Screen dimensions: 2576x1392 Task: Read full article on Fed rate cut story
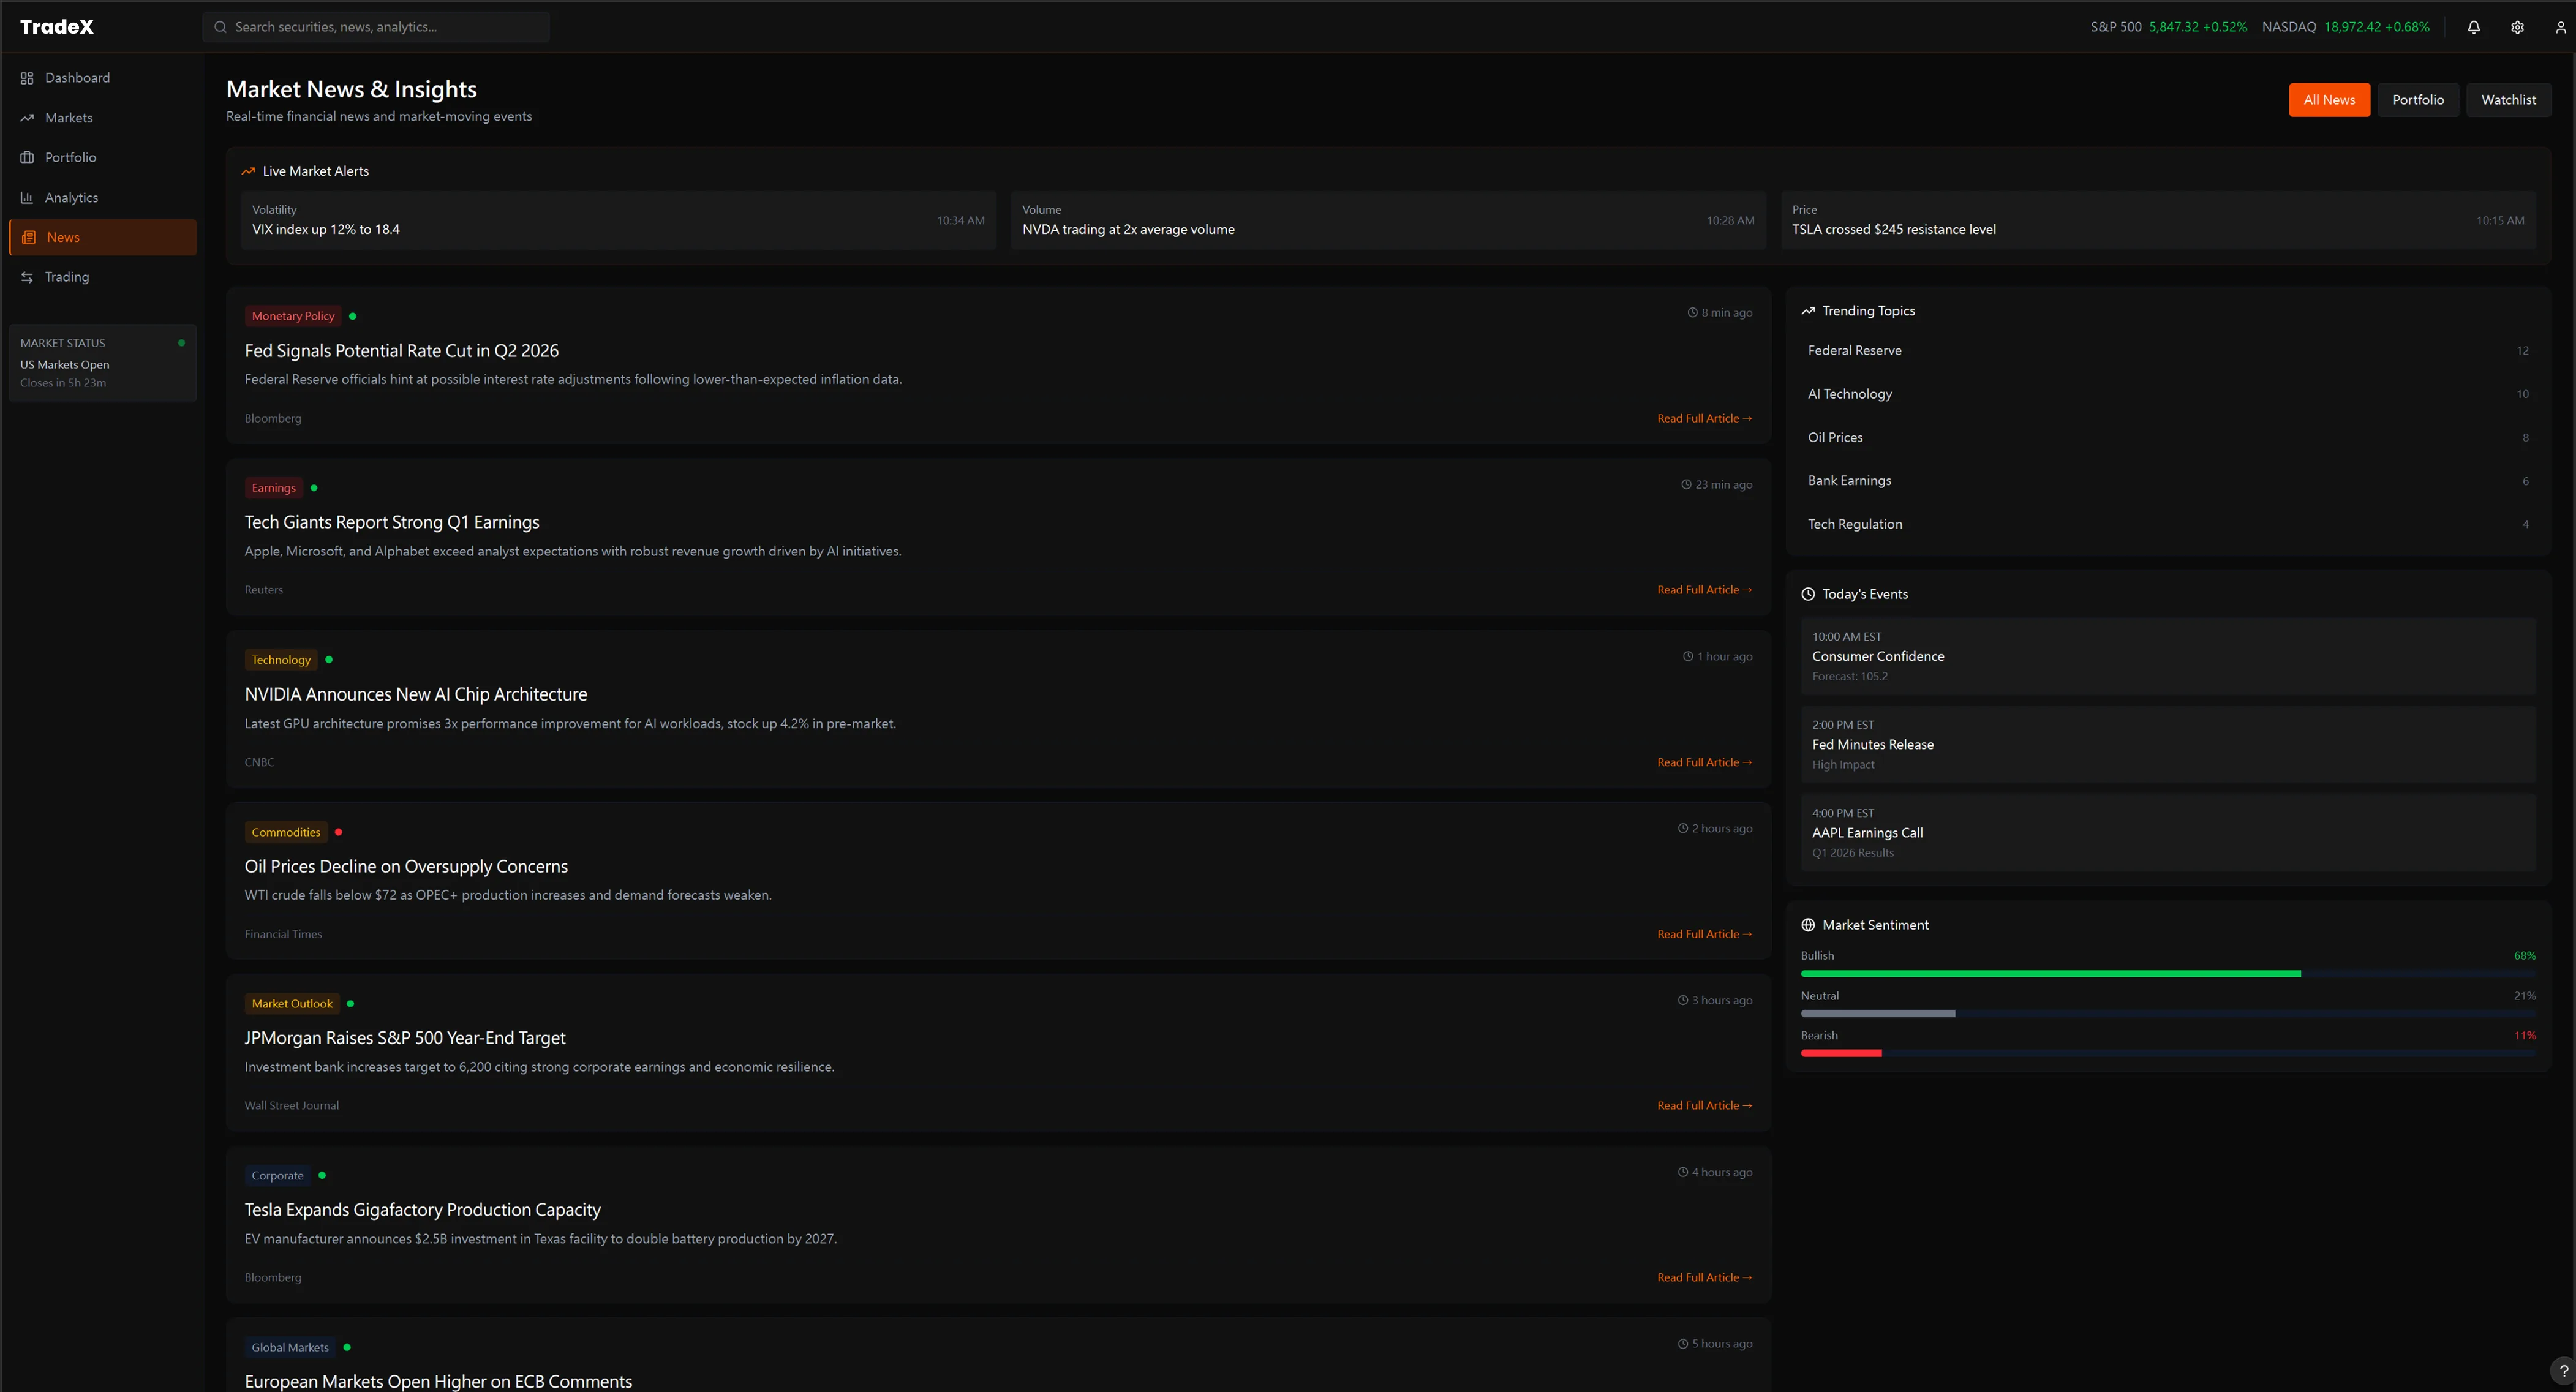coord(1704,418)
